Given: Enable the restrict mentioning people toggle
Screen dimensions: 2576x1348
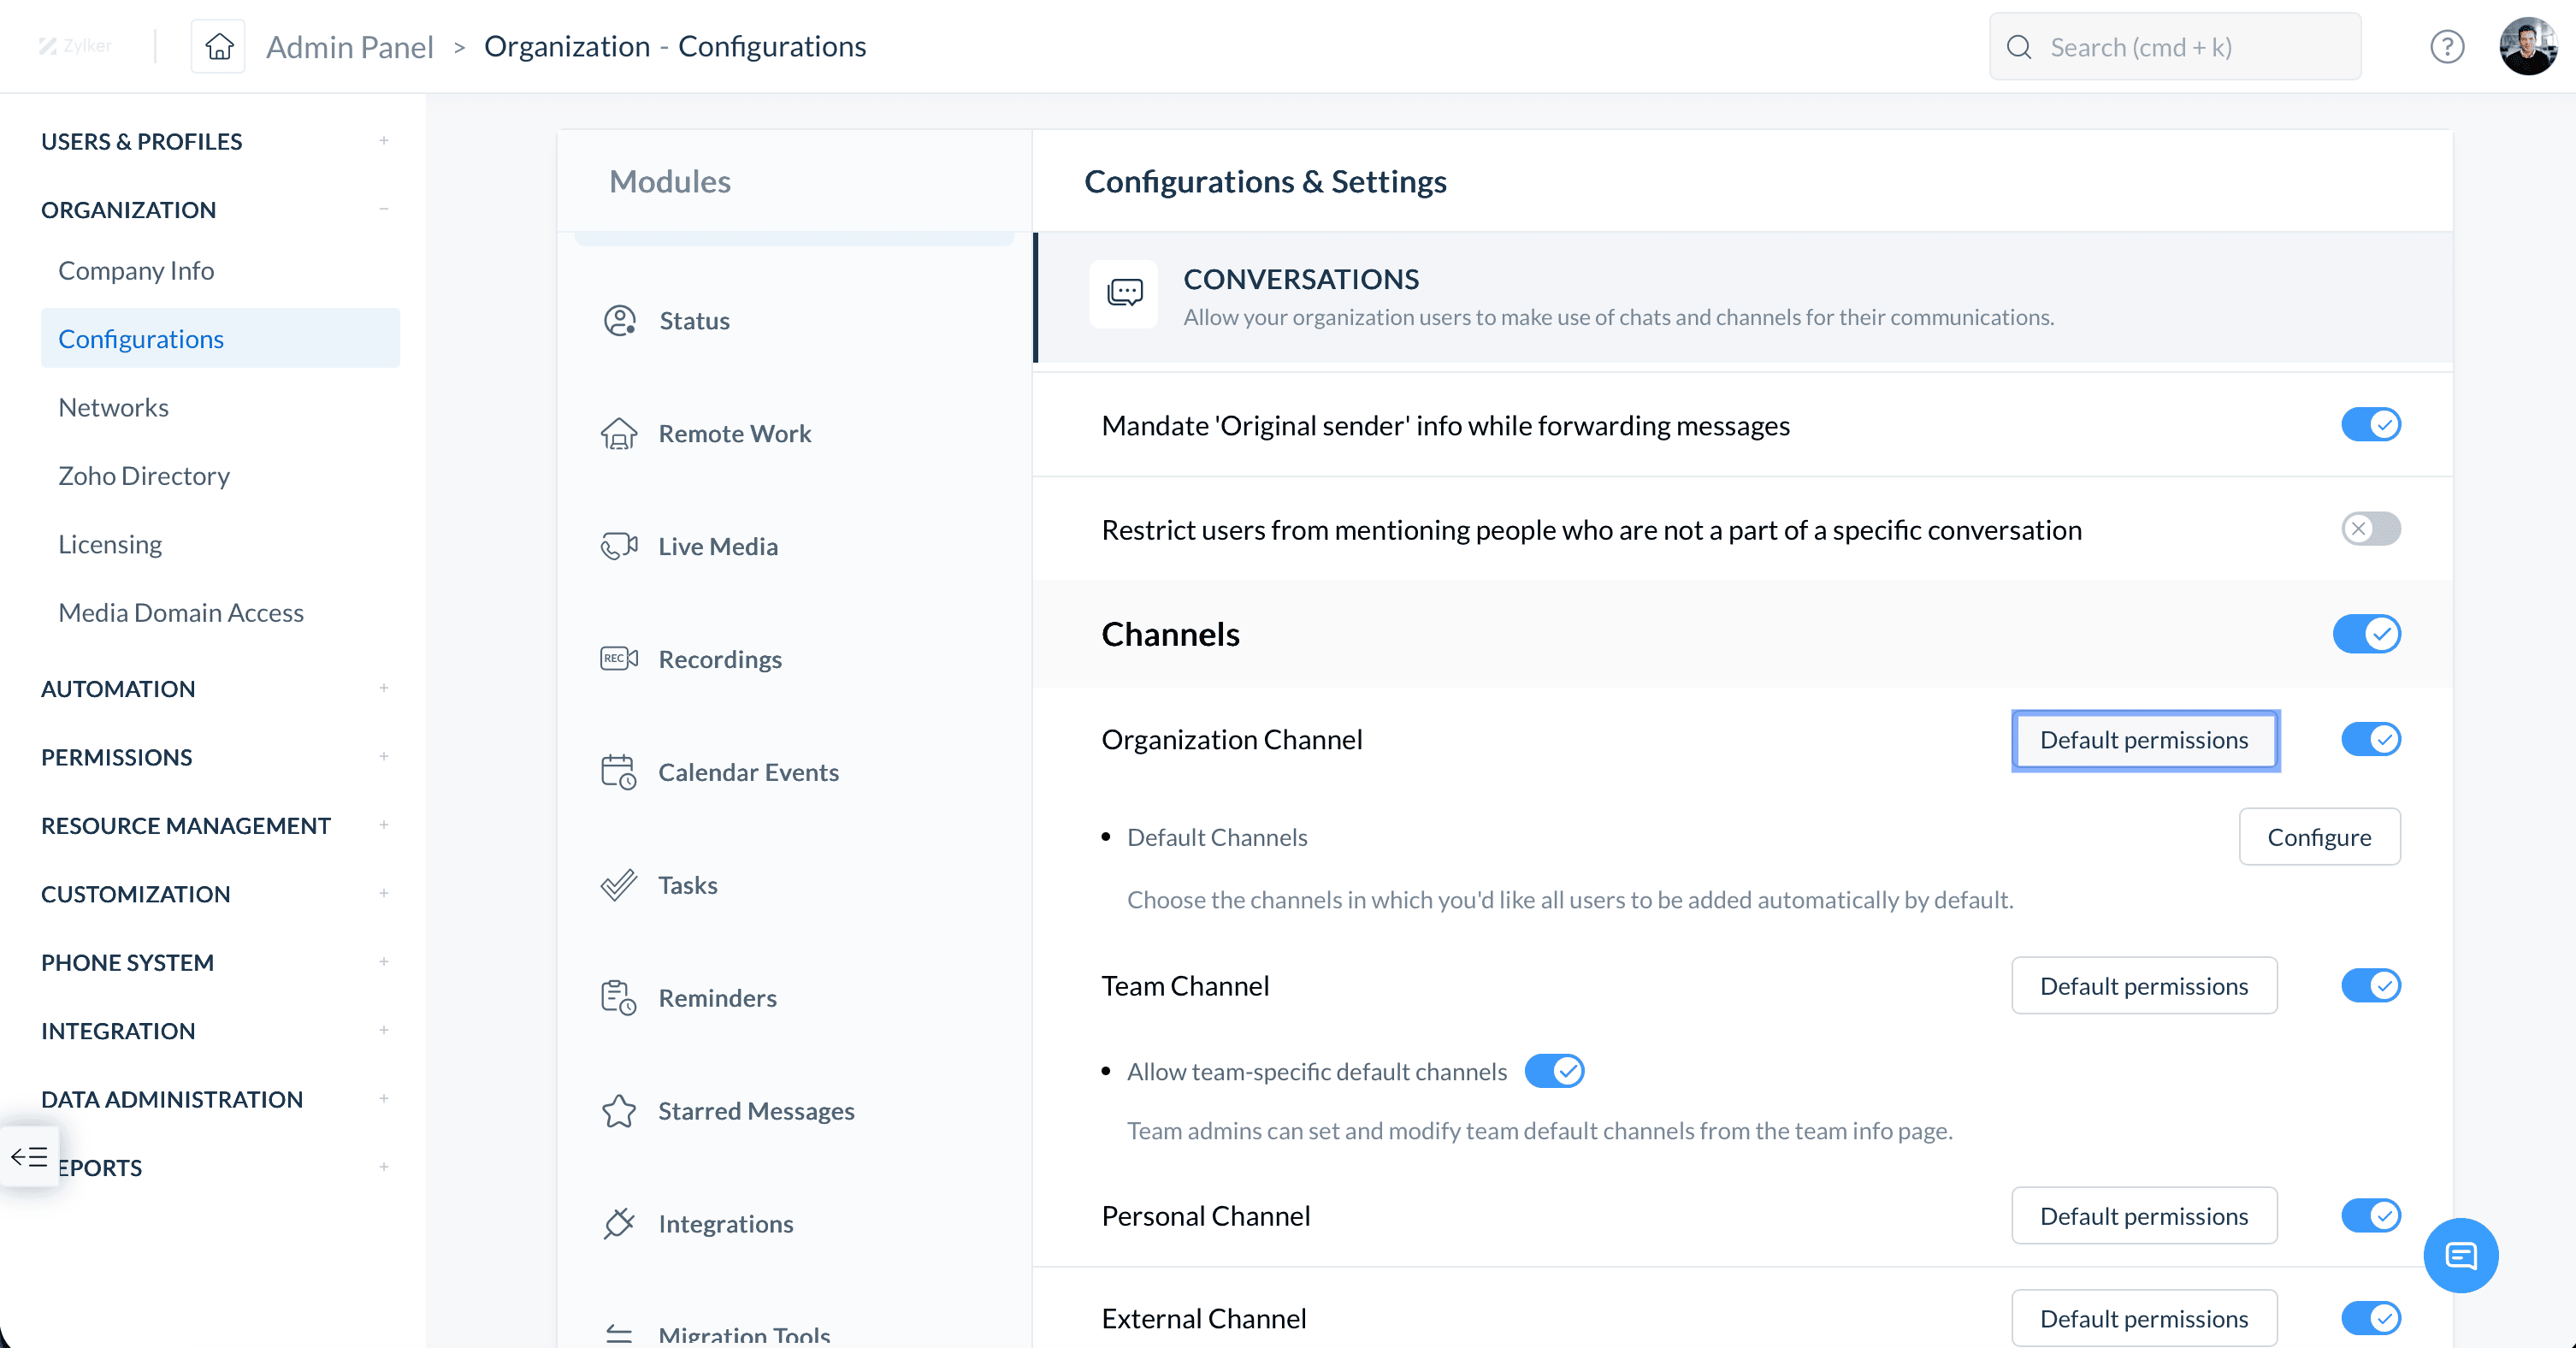Looking at the screenshot, I should pyautogui.click(x=2371, y=529).
